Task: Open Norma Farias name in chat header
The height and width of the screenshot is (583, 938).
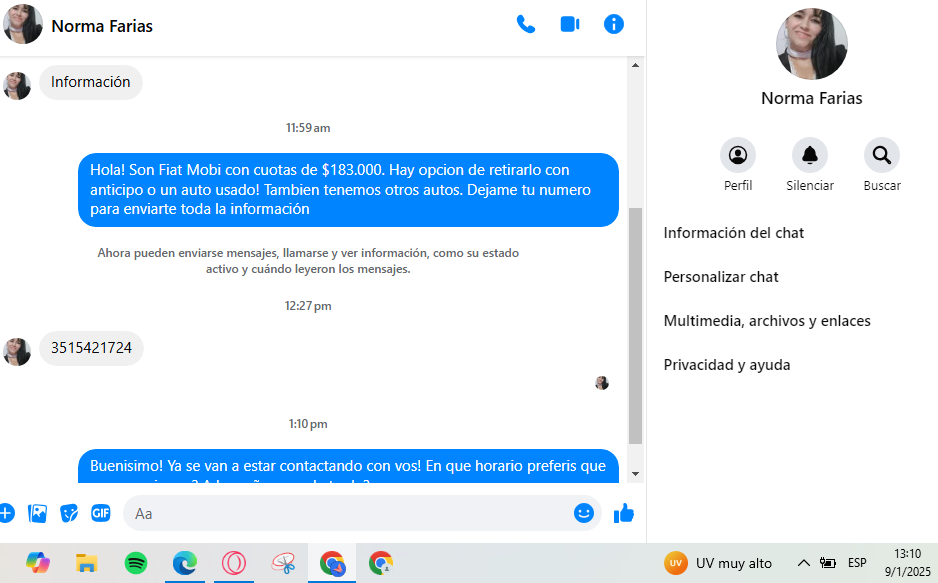Action: click(102, 26)
